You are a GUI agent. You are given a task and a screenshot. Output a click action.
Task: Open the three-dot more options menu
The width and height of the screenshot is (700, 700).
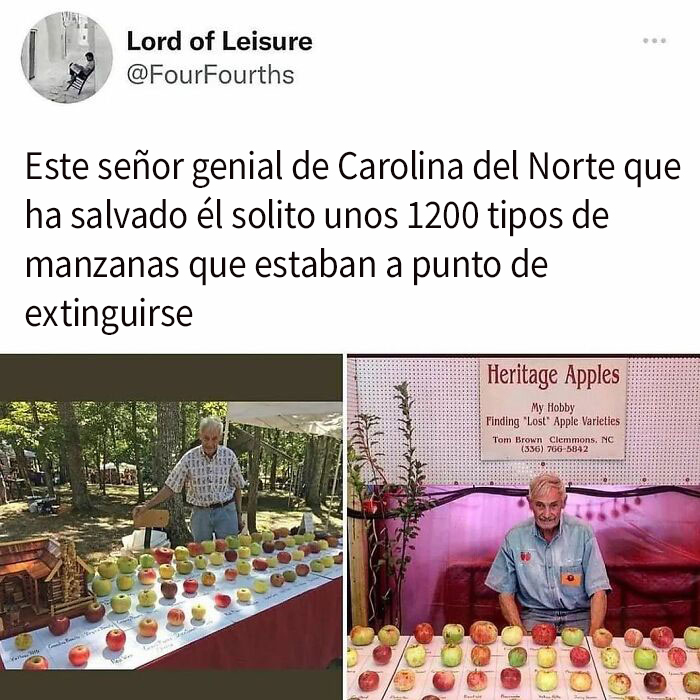click(654, 41)
